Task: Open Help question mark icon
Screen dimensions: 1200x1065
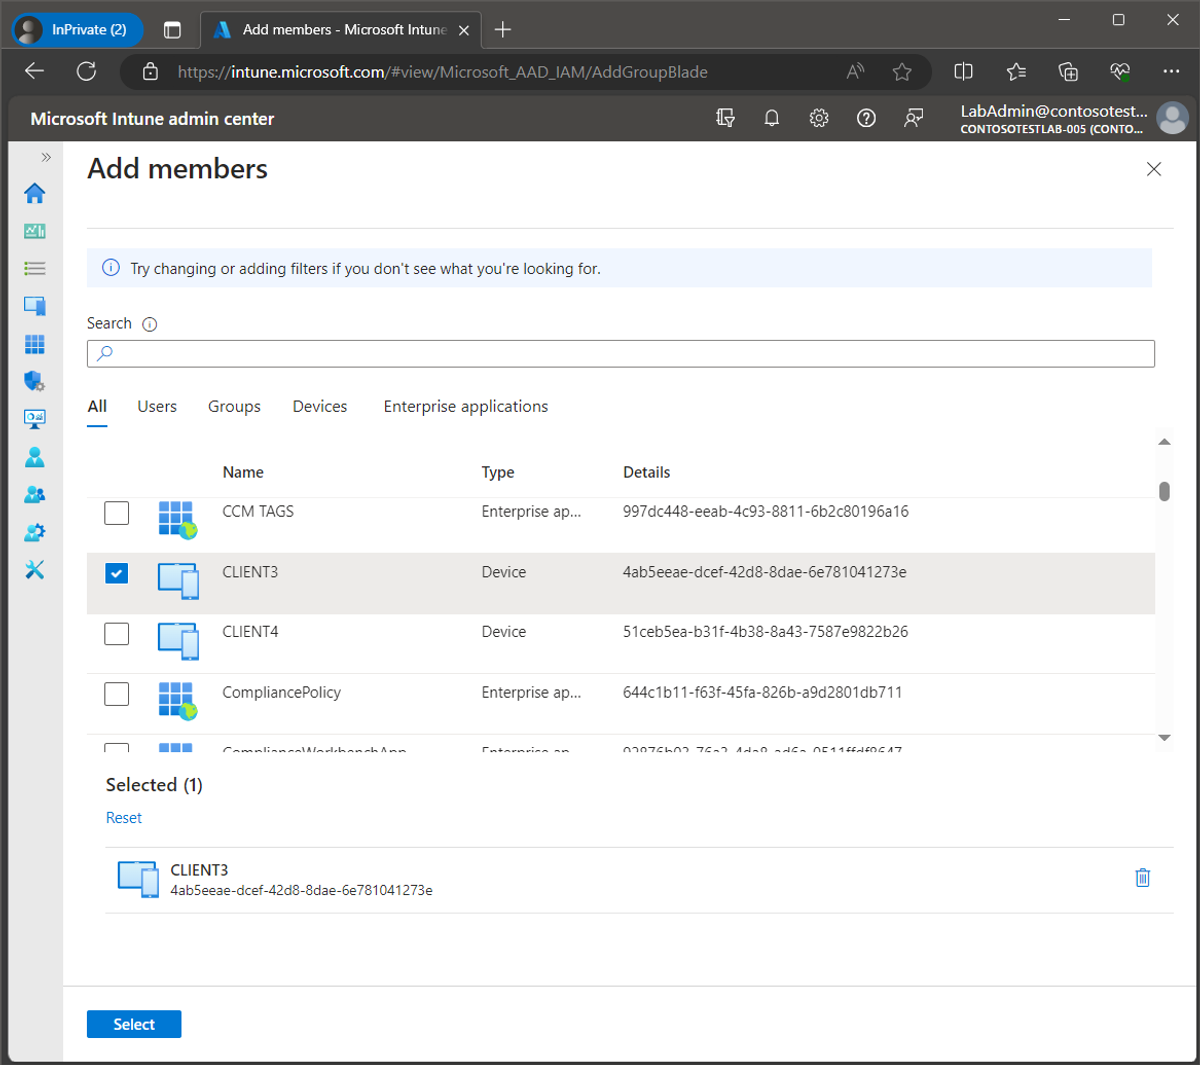Action: click(x=867, y=118)
